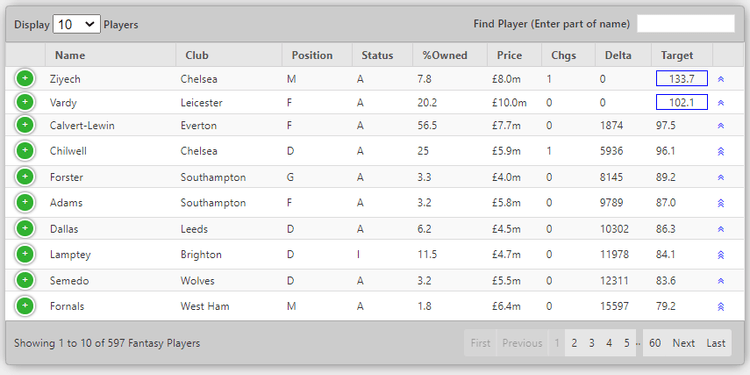Image resolution: width=750 pixels, height=375 pixels.
Task: Go to page 2 of players
Action: [574, 343]
